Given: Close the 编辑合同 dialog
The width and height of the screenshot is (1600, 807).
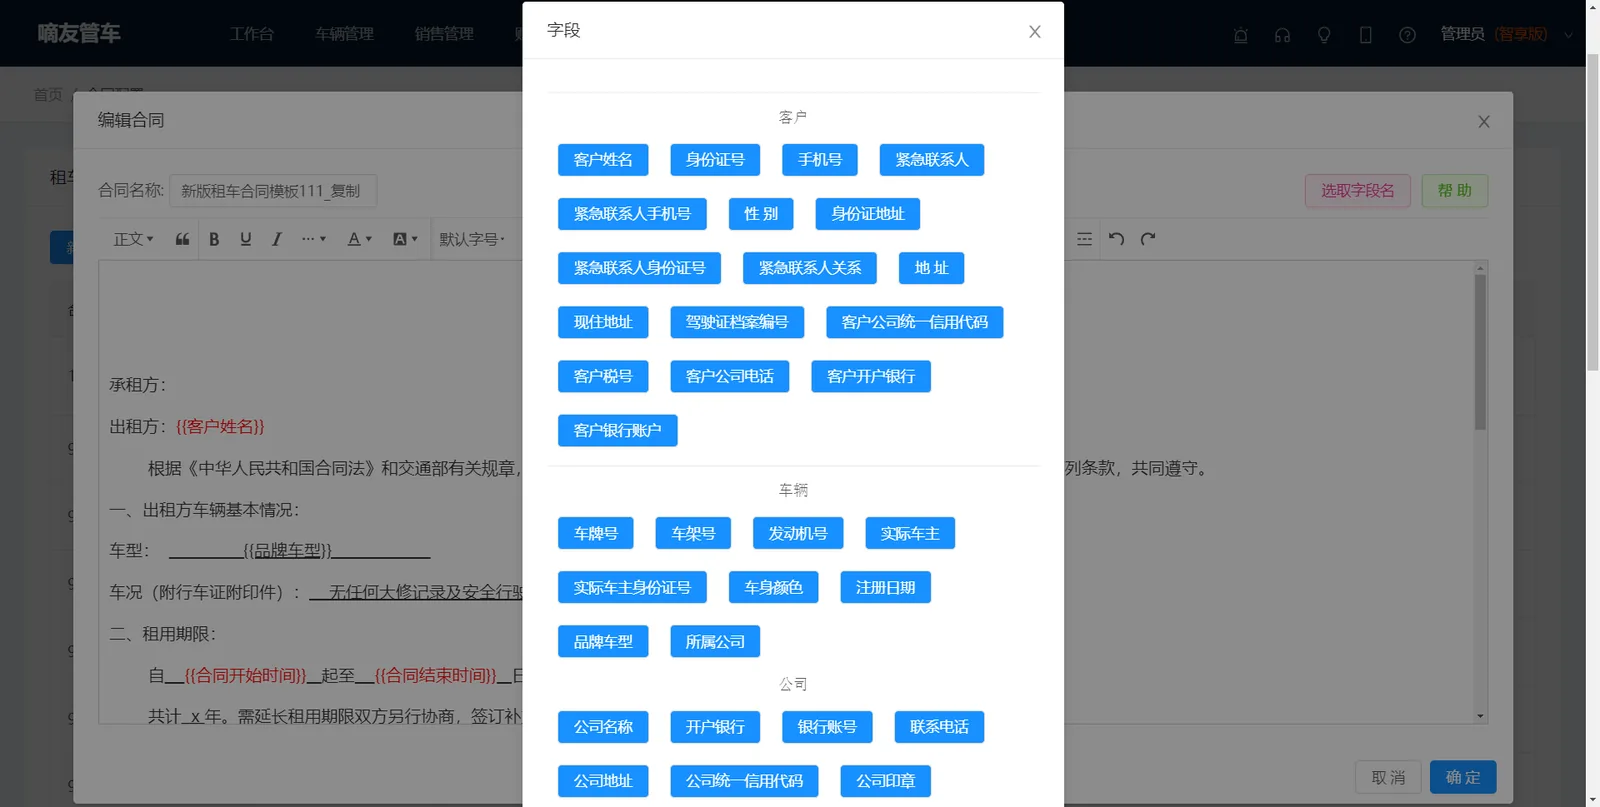Looking at the screenshot, I should pos(1484,121).
